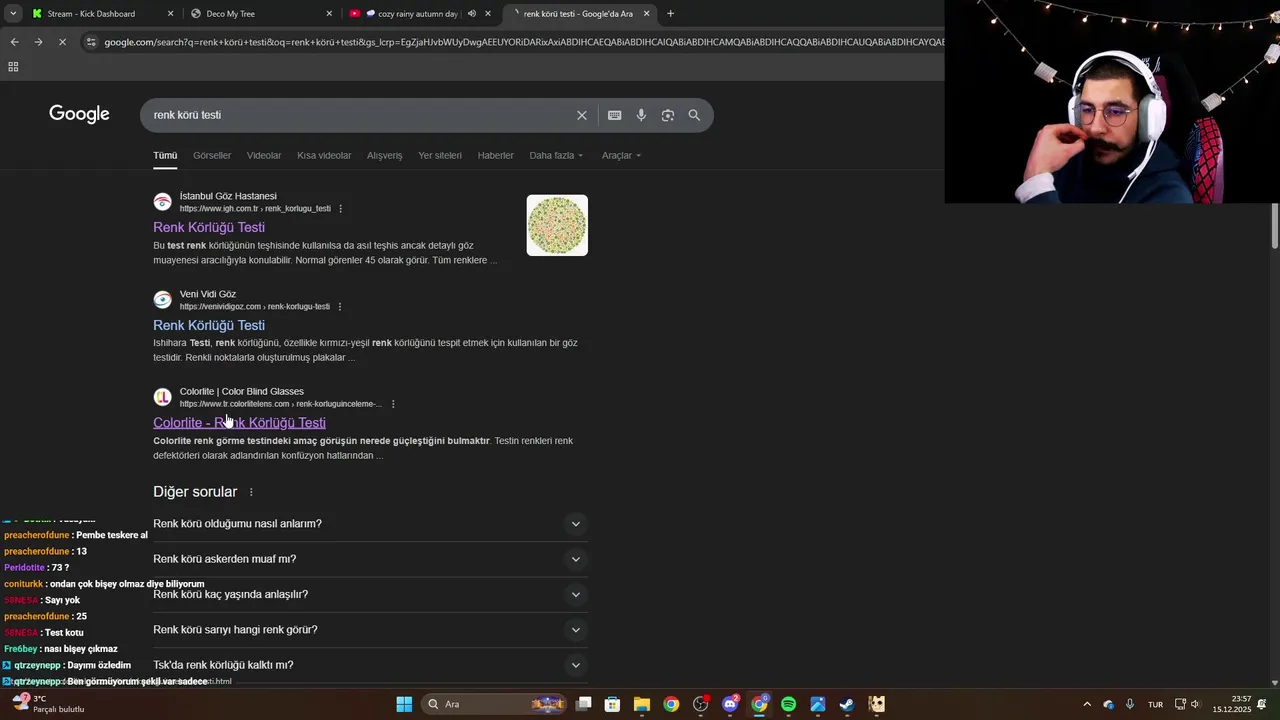Switch to Yer siteleri tab
The width and height of the screenshot is (1280, 720).
click(440, 155)
